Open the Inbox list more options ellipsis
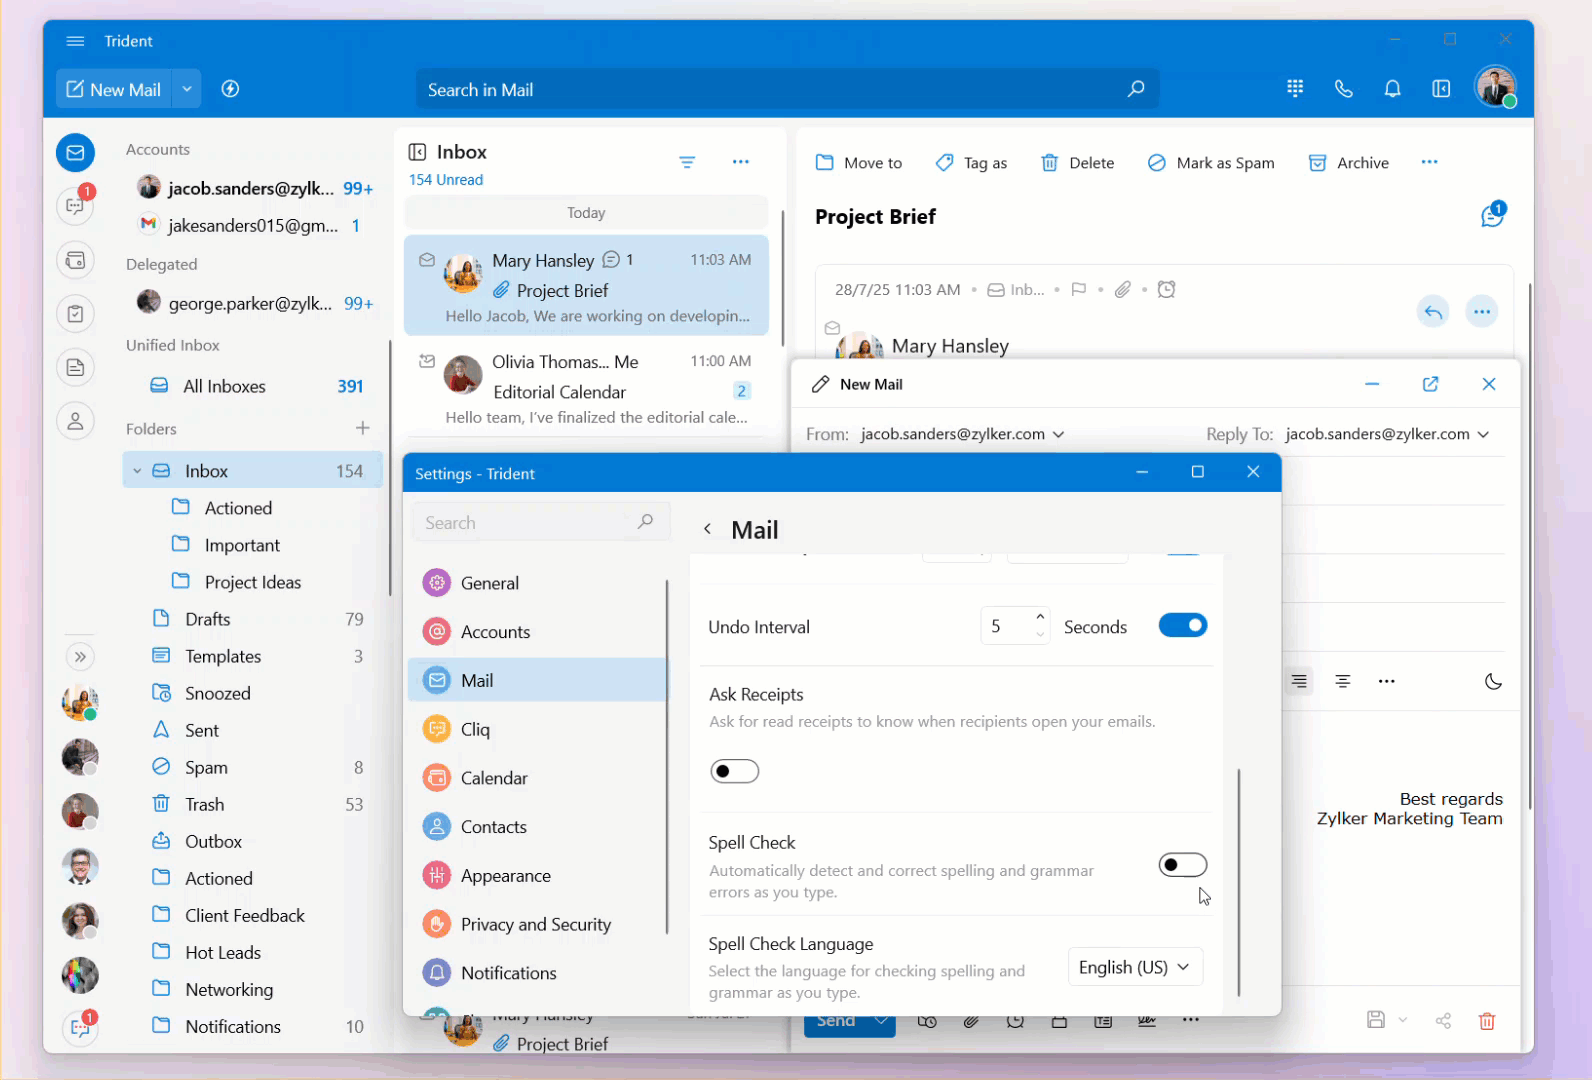1592x1080 pixels. (740, 162)
